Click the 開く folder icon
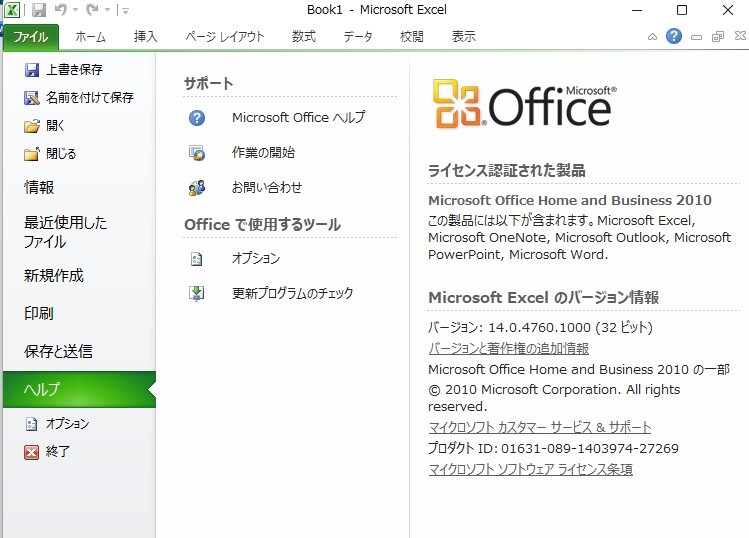 point(32,126)
